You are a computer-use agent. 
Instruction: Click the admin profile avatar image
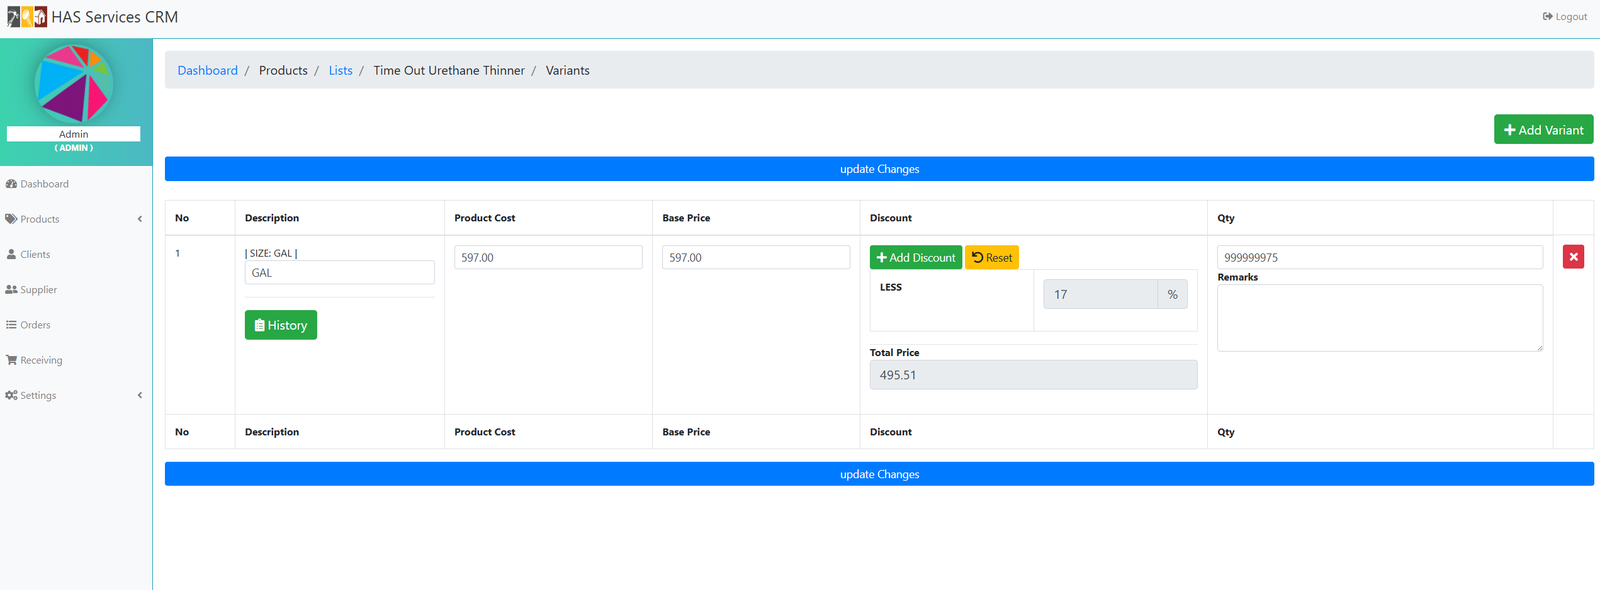tap(73, 84)
